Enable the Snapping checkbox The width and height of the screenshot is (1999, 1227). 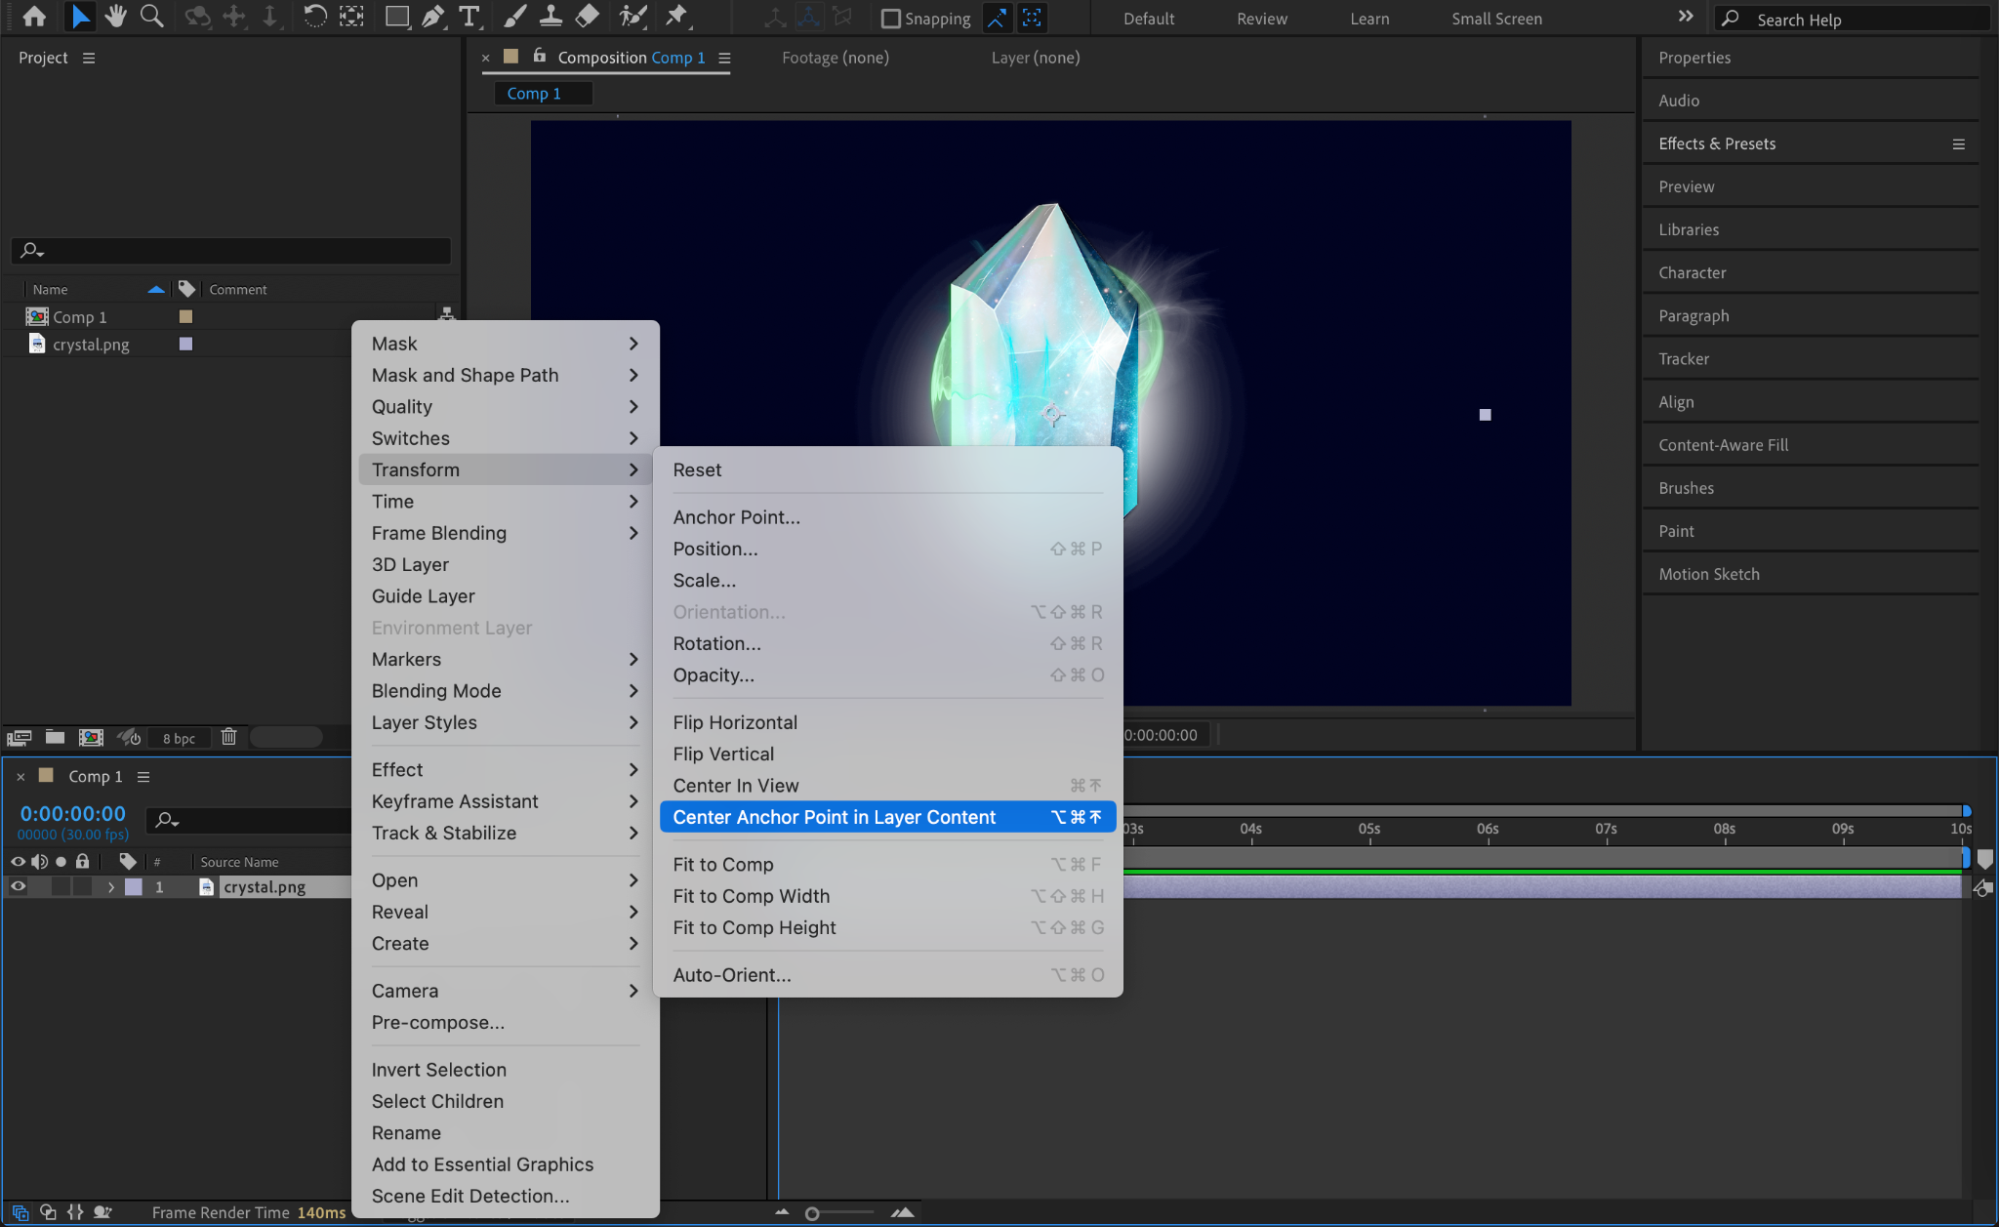tap(890, 18)
